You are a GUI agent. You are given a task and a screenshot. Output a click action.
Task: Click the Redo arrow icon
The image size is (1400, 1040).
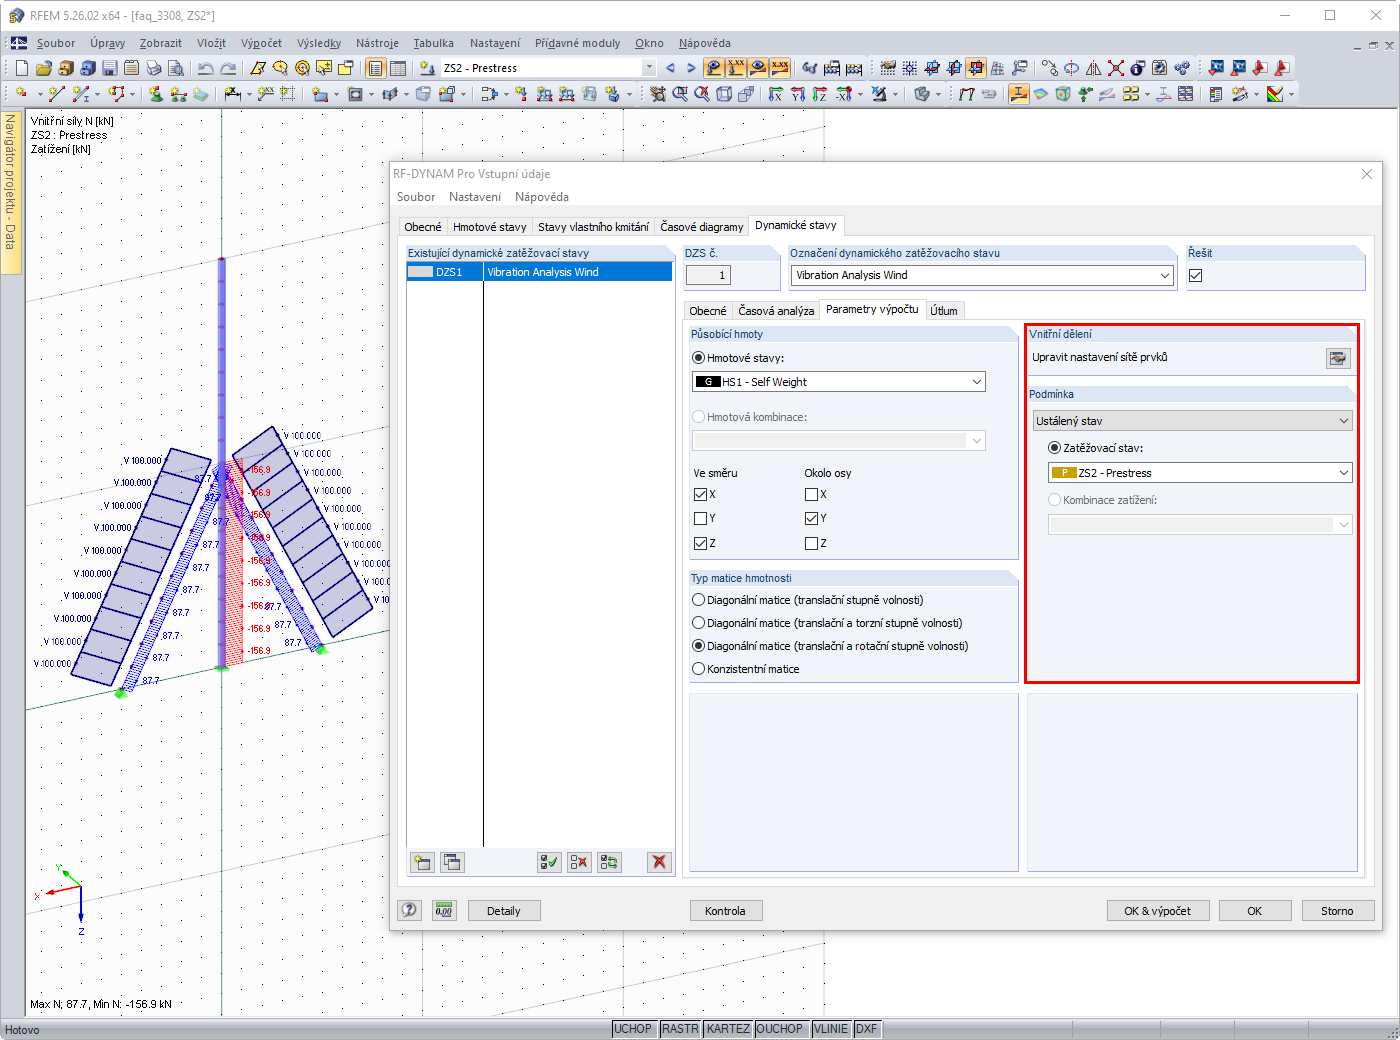click(x=228, y=68)
